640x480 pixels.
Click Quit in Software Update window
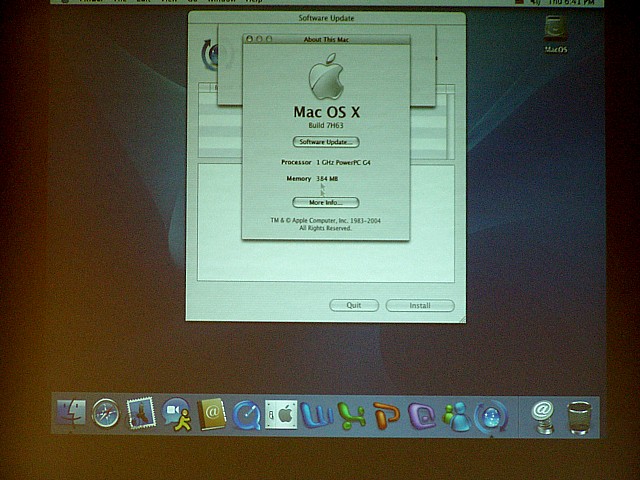pos(354,305)
